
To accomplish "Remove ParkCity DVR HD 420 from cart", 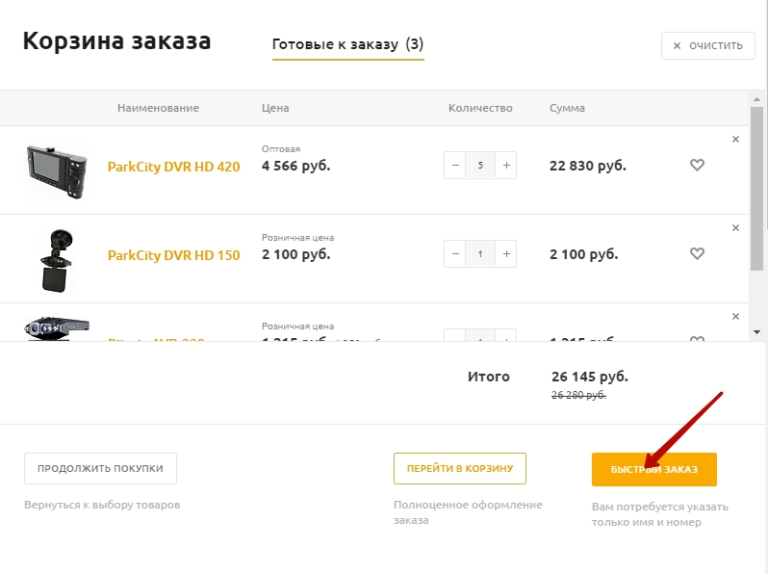I will pyautogui.click(x=735, y=140).
